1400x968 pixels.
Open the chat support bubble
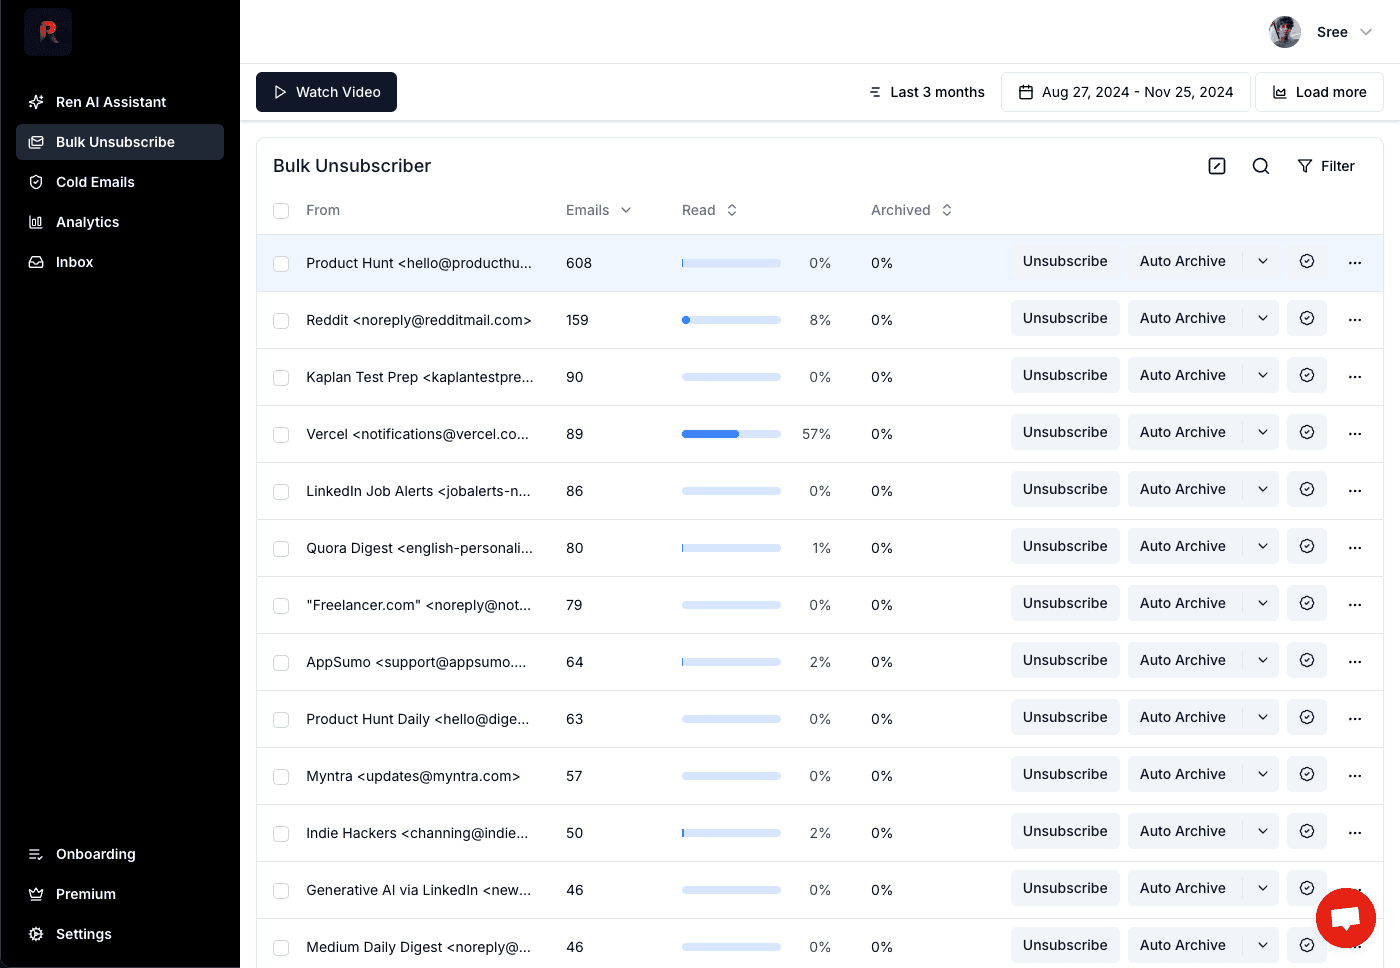(x=1346, y=917)
